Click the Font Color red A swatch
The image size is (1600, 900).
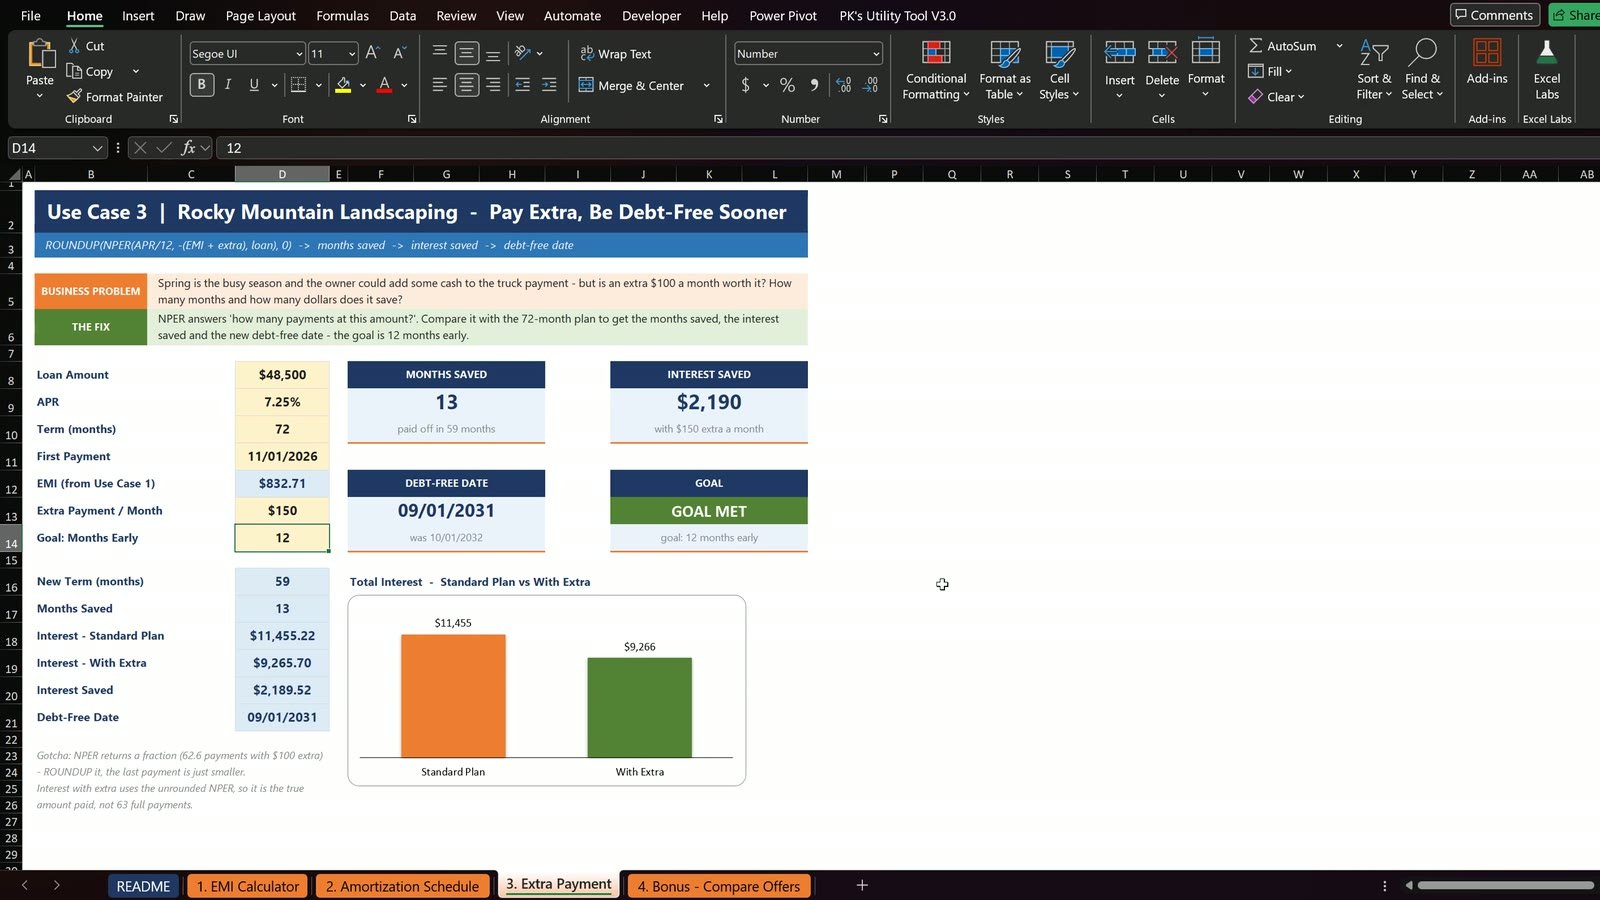click(384, 85)
